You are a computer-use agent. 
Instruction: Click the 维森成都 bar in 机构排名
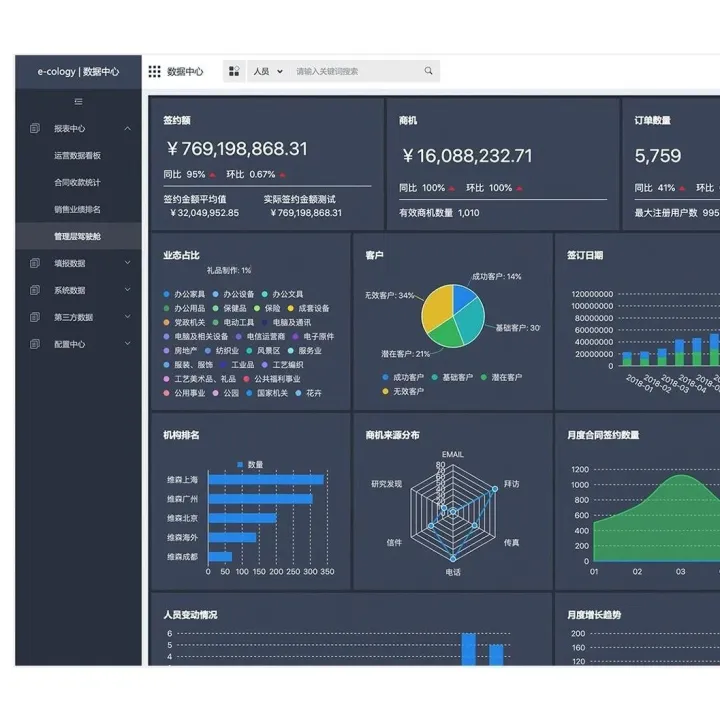click(220, 557)
